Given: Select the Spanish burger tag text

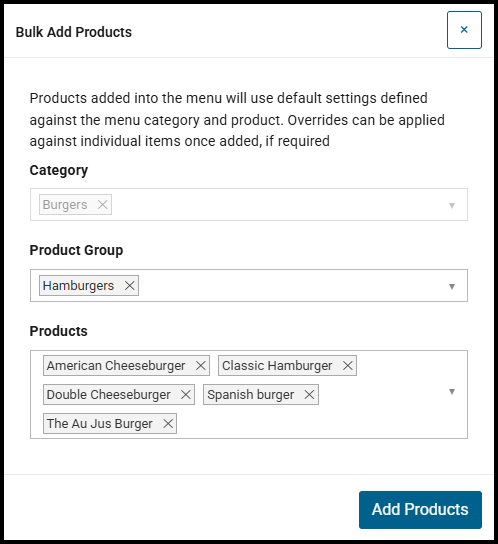Looking at the screenshot, I should pyautogui.click(x=251, y=394).
